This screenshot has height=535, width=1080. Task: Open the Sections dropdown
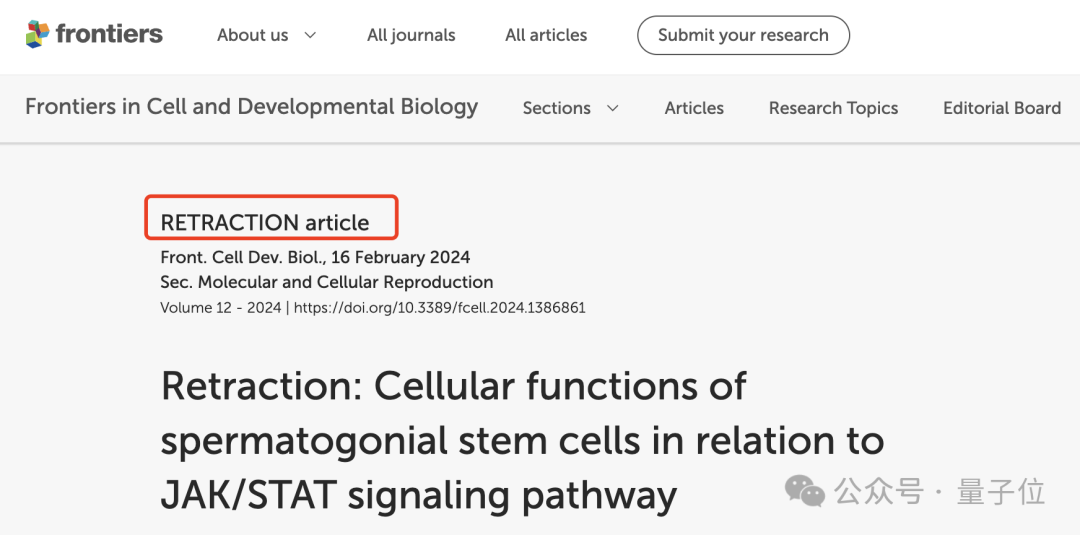(557, 108)
